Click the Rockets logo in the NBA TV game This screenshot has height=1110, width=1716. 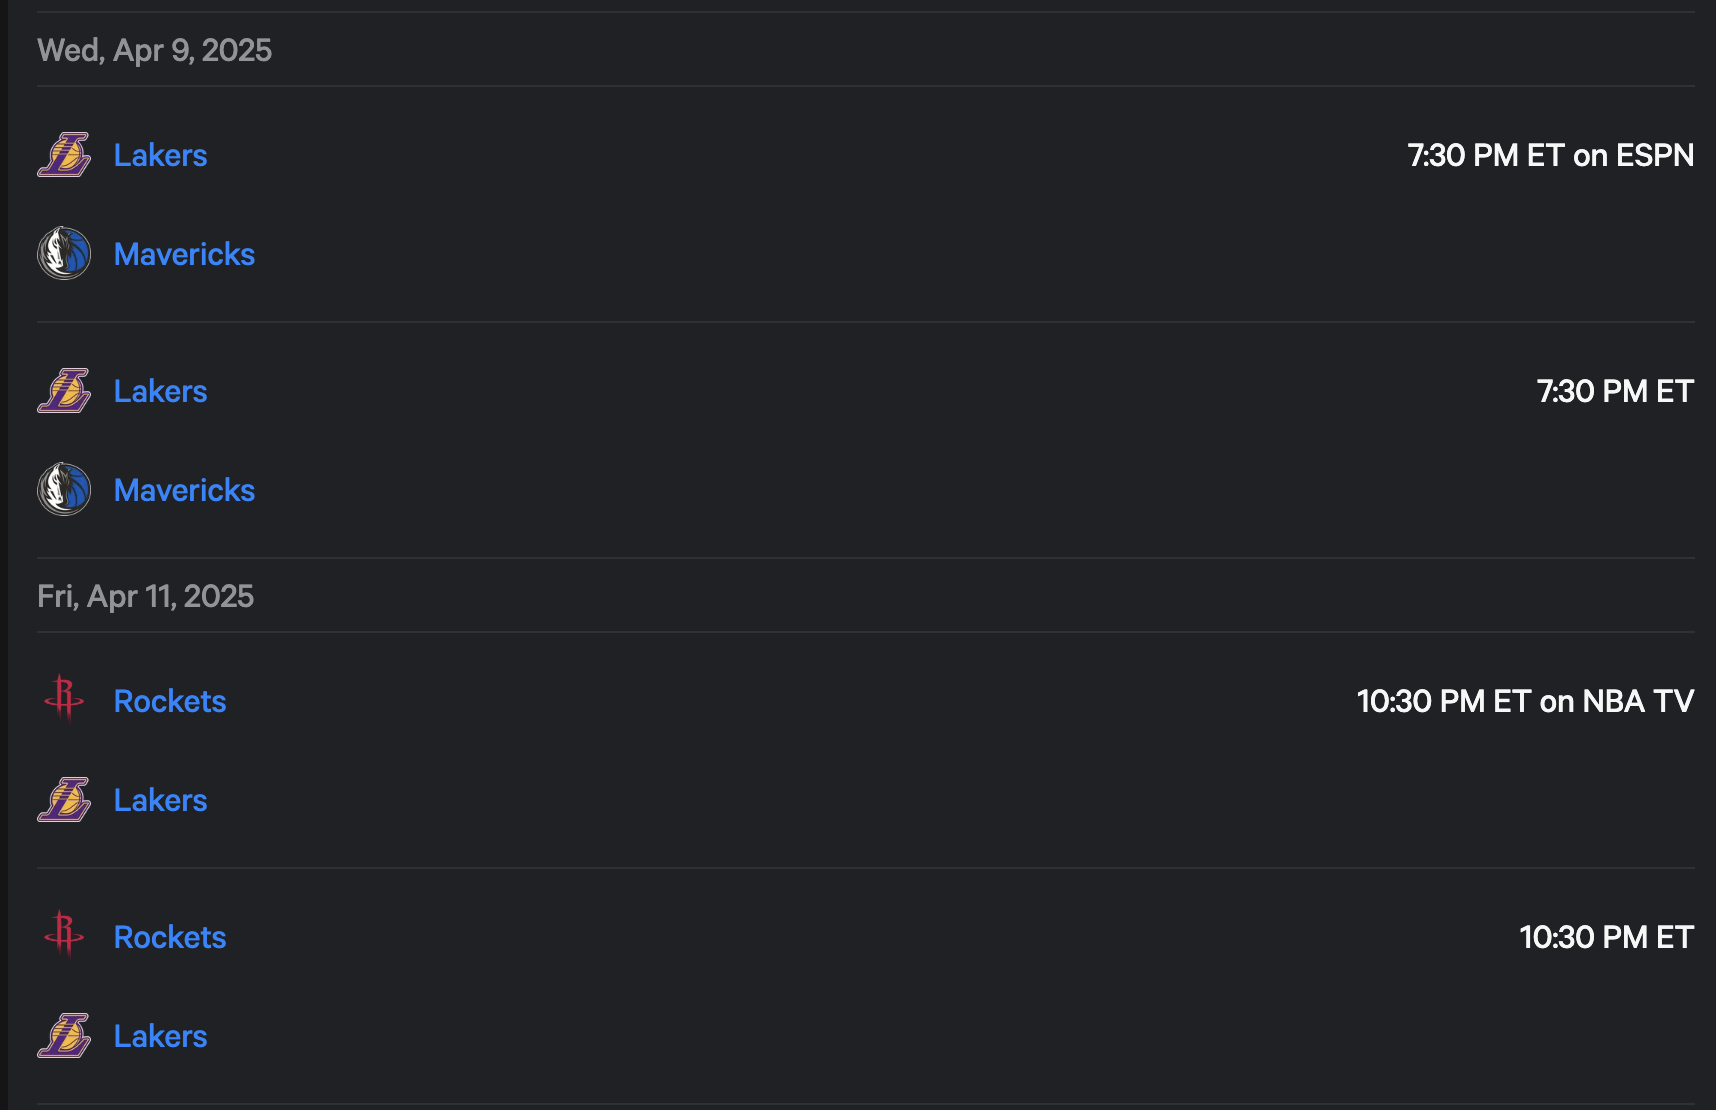64,698
